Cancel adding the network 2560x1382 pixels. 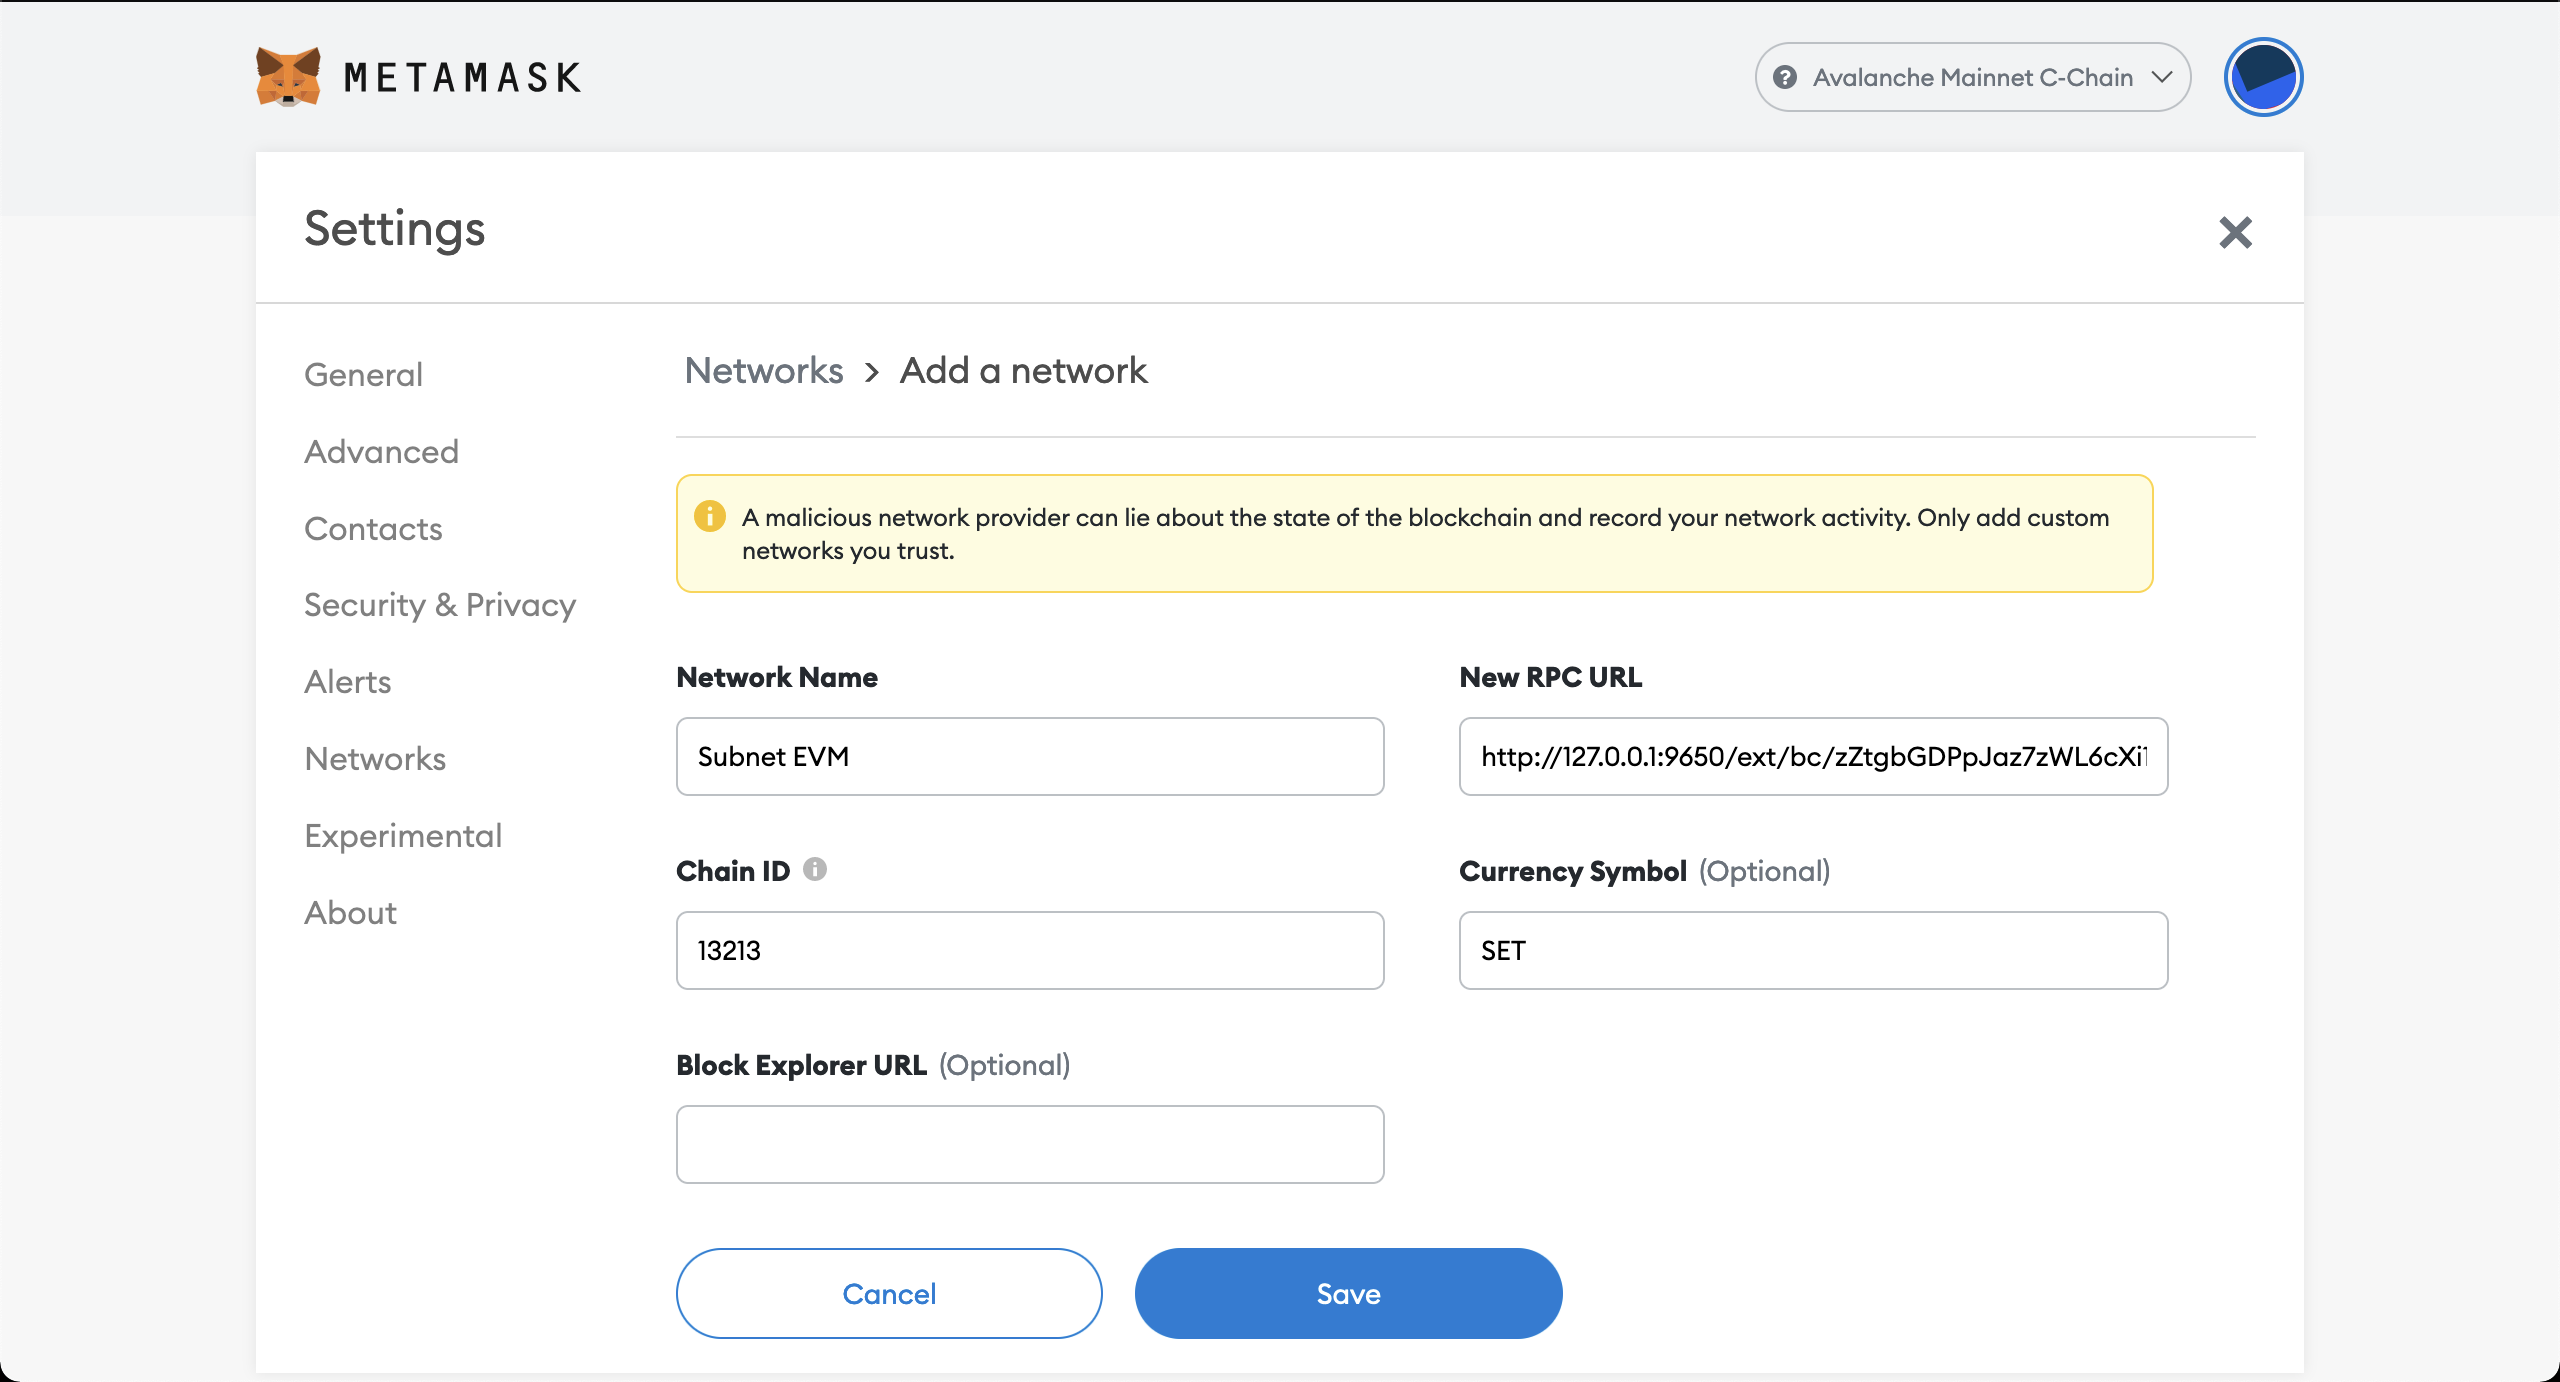pyautogui.click(x=889, y=1293)
